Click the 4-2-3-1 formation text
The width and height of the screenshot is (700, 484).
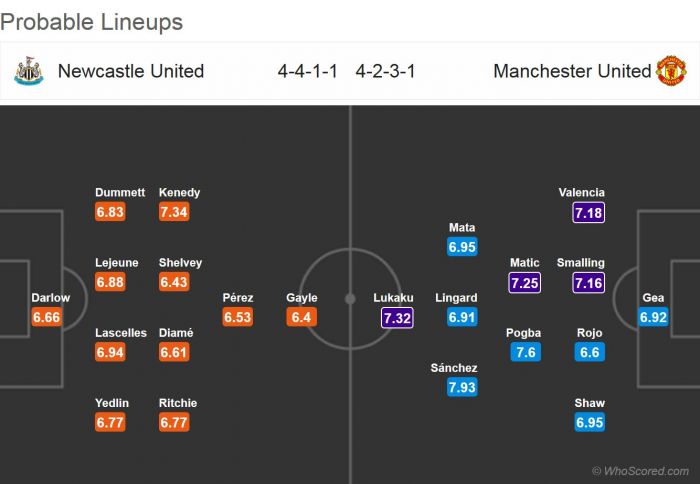pos(385,71)
